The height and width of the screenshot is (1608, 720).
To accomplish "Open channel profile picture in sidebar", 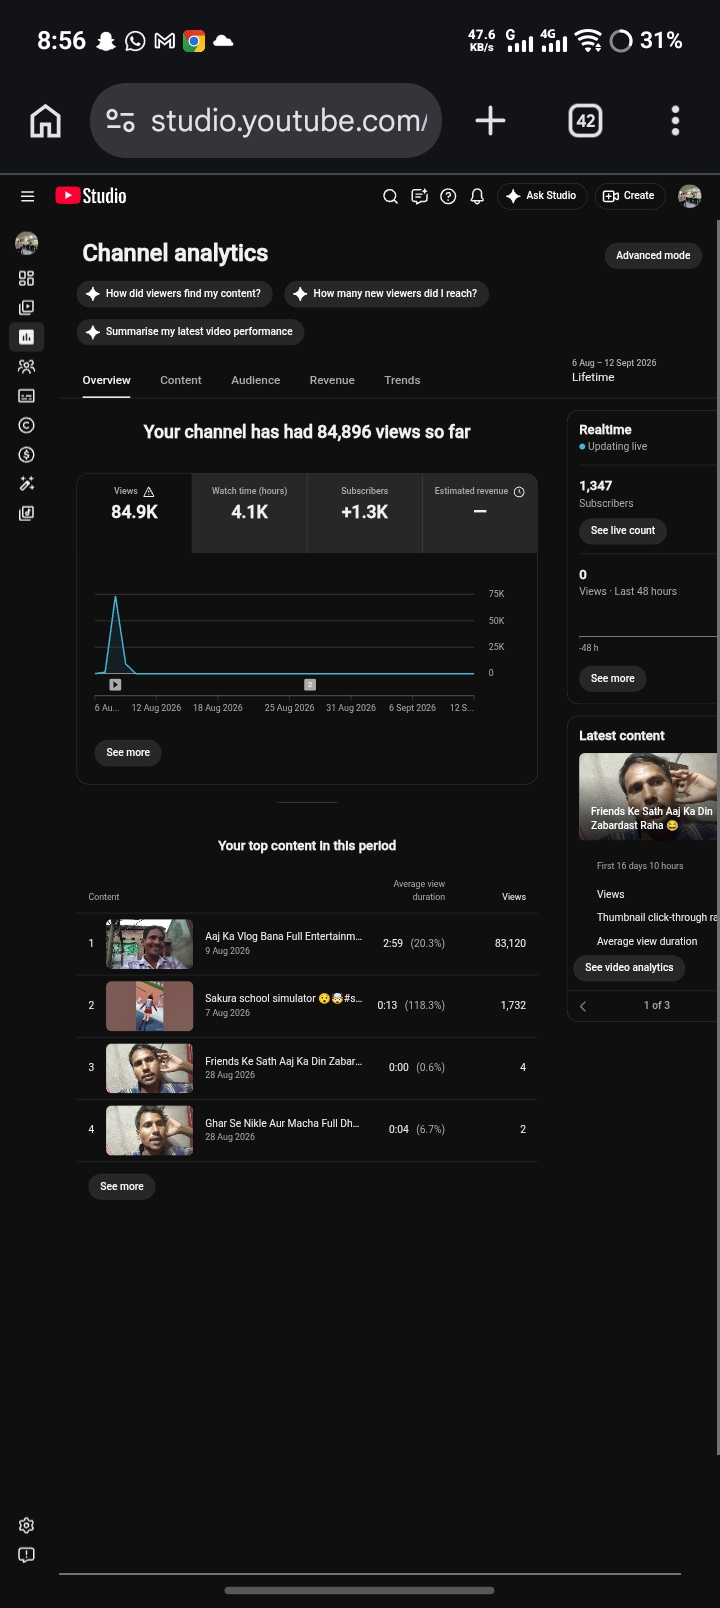I will tap(27, 243).
